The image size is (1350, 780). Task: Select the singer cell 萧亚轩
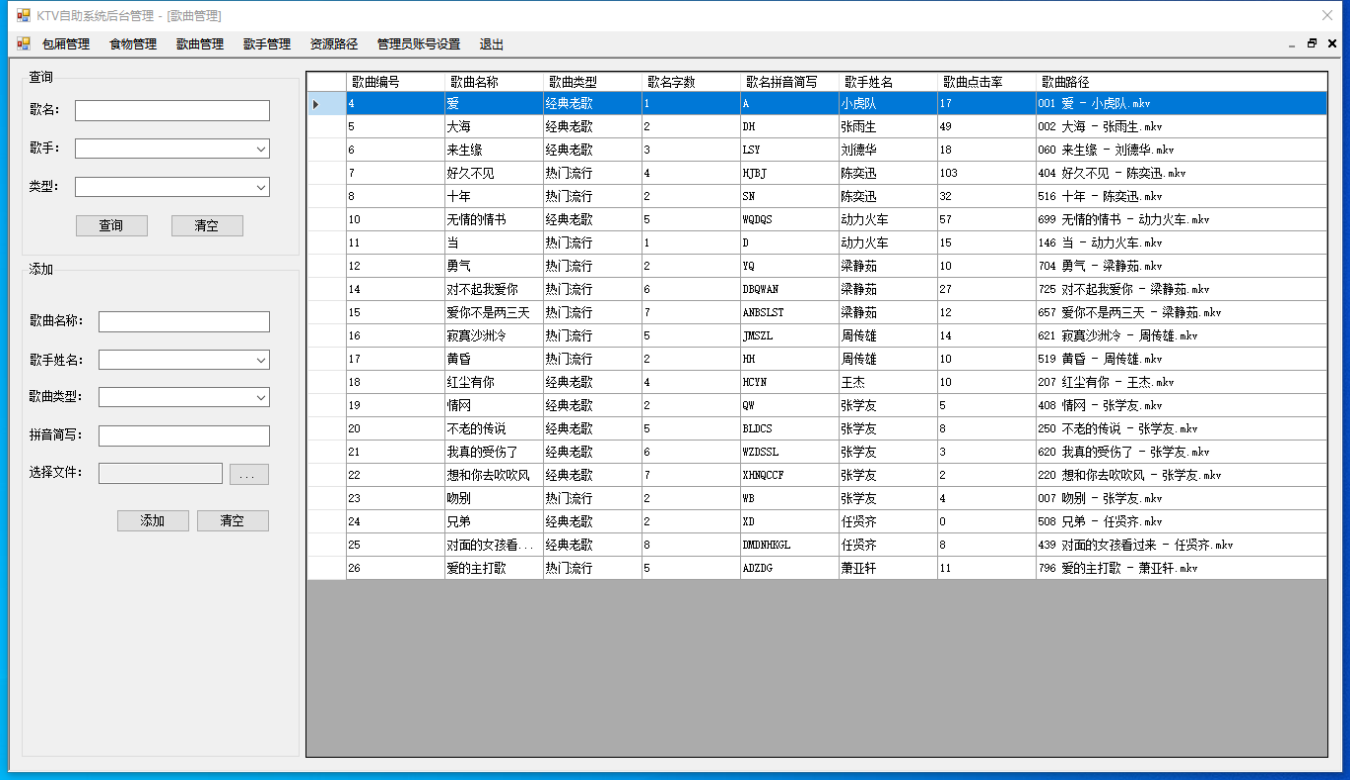point(888,568)
